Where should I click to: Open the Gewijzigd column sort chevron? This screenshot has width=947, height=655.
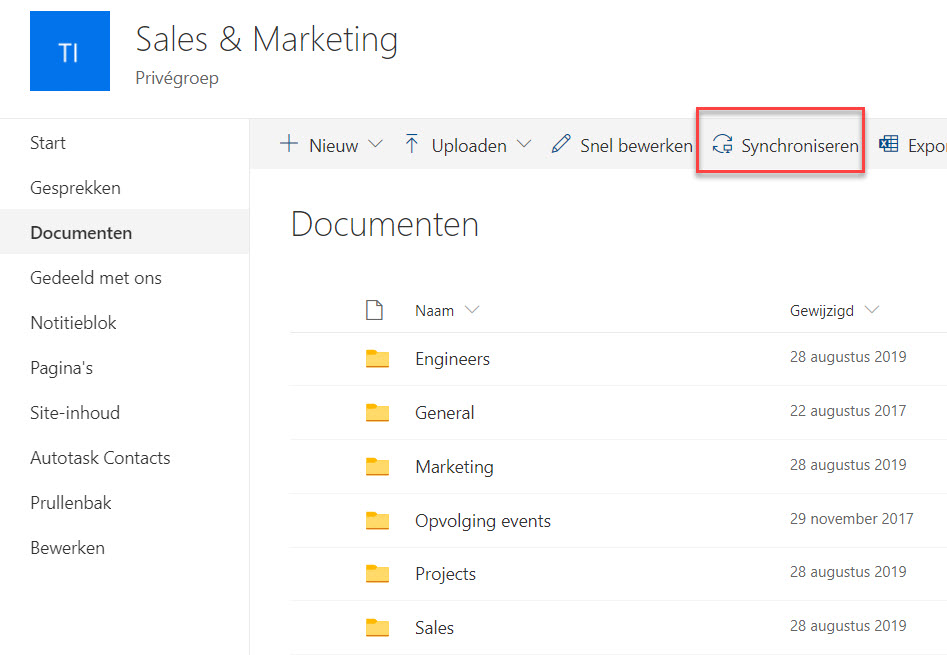click(872, 310)
